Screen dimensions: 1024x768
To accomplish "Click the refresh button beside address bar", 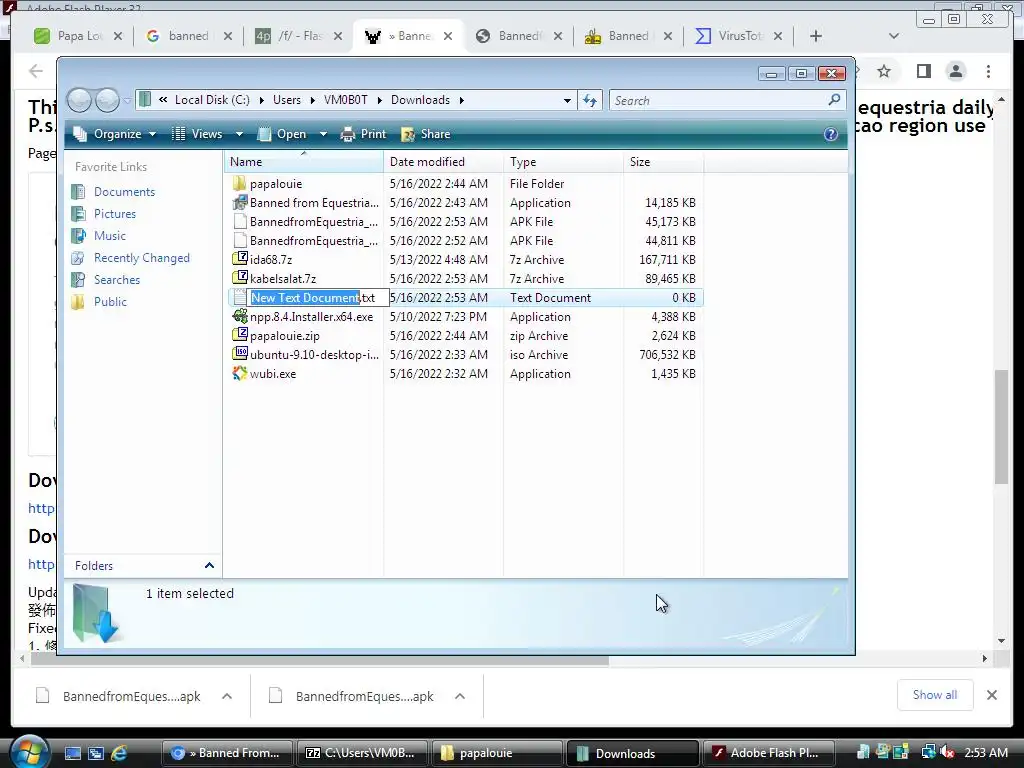I will tap(590, 101).
